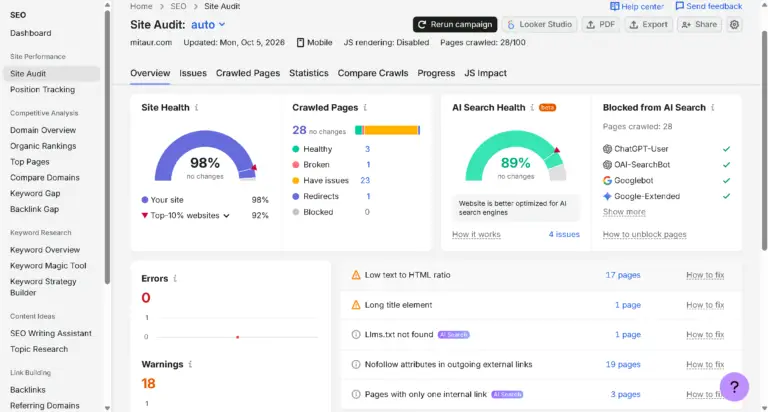Click the Export button
The width and height of the screenshot is (768, 412).
[648, 24]
